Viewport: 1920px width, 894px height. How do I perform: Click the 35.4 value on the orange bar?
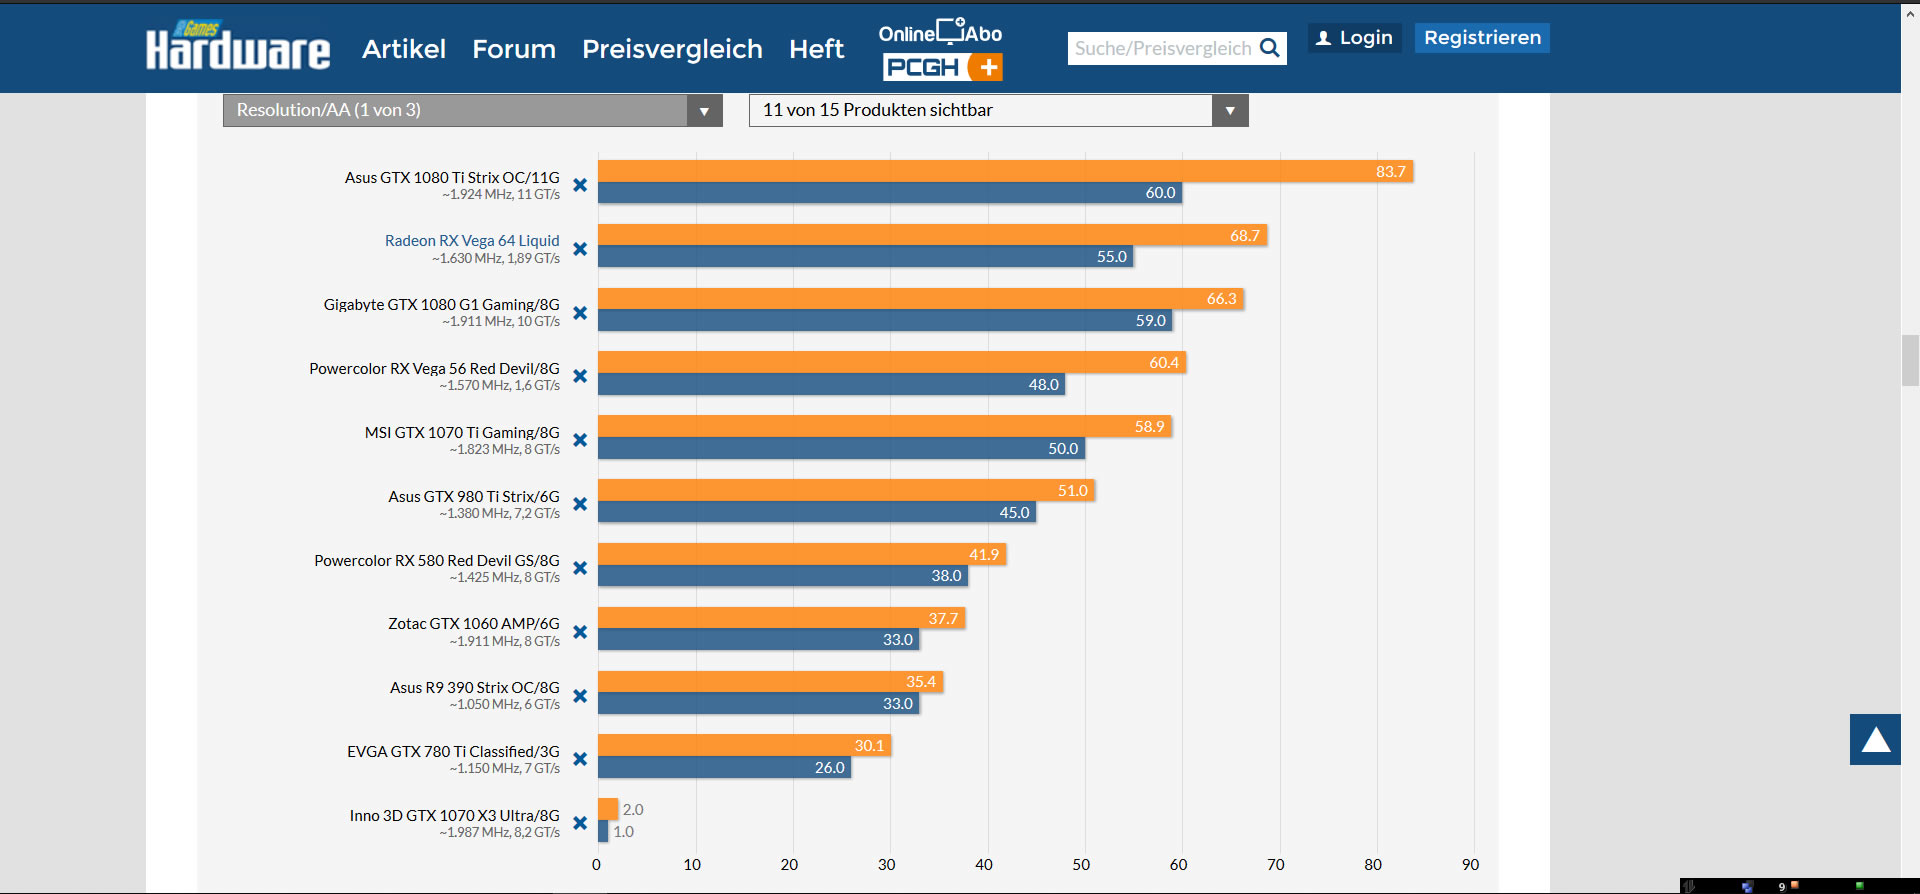pyautogui.click(x=921, y=682)
